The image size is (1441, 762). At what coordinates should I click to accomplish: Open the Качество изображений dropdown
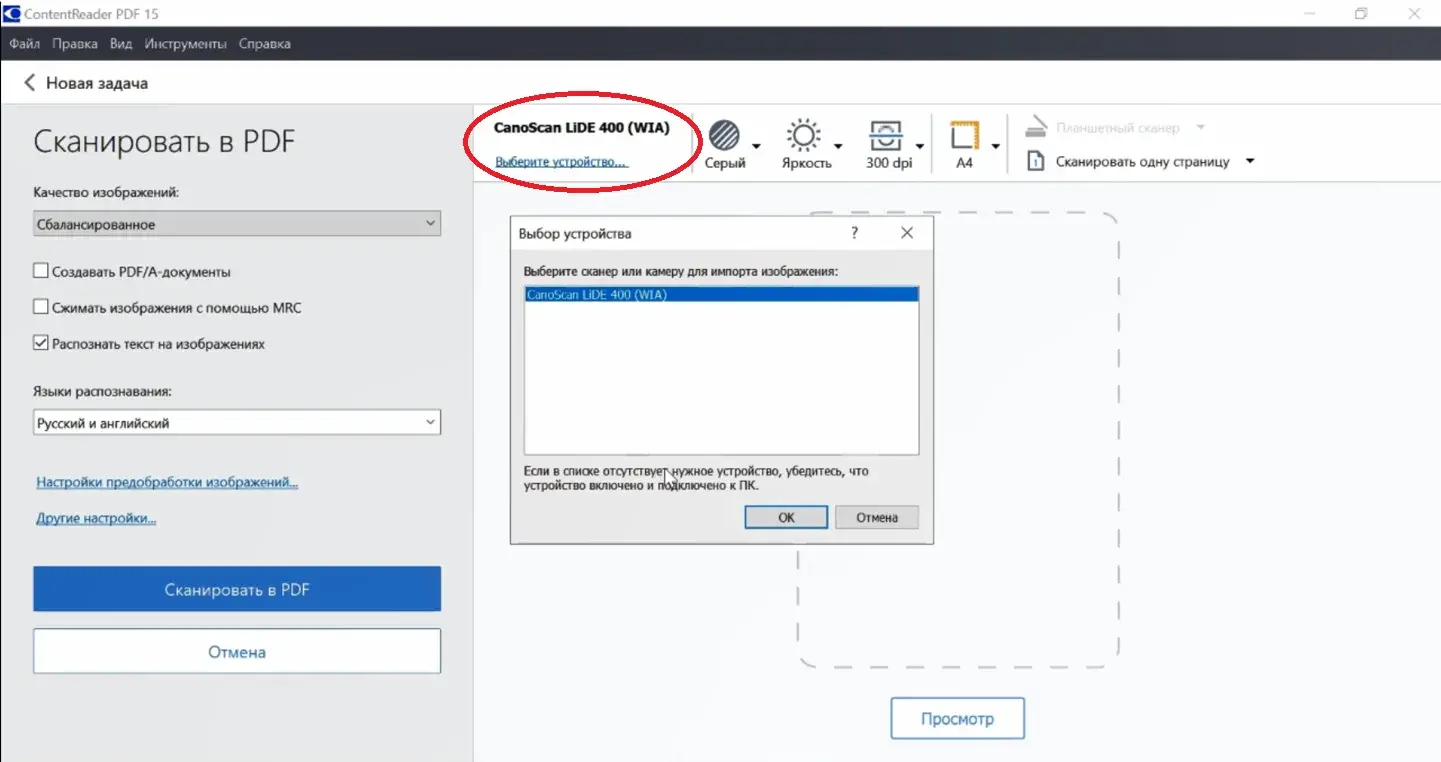[237, 224]
